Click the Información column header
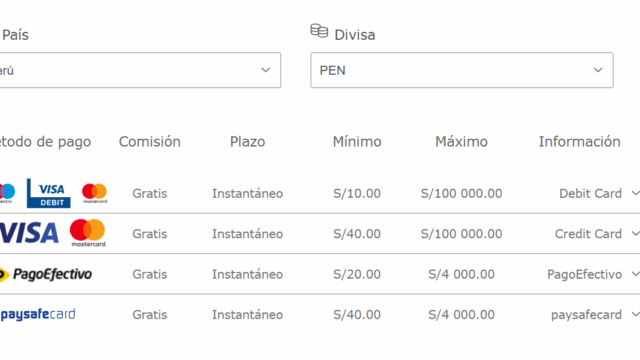The image size is (640, 360). coord(580,142)
